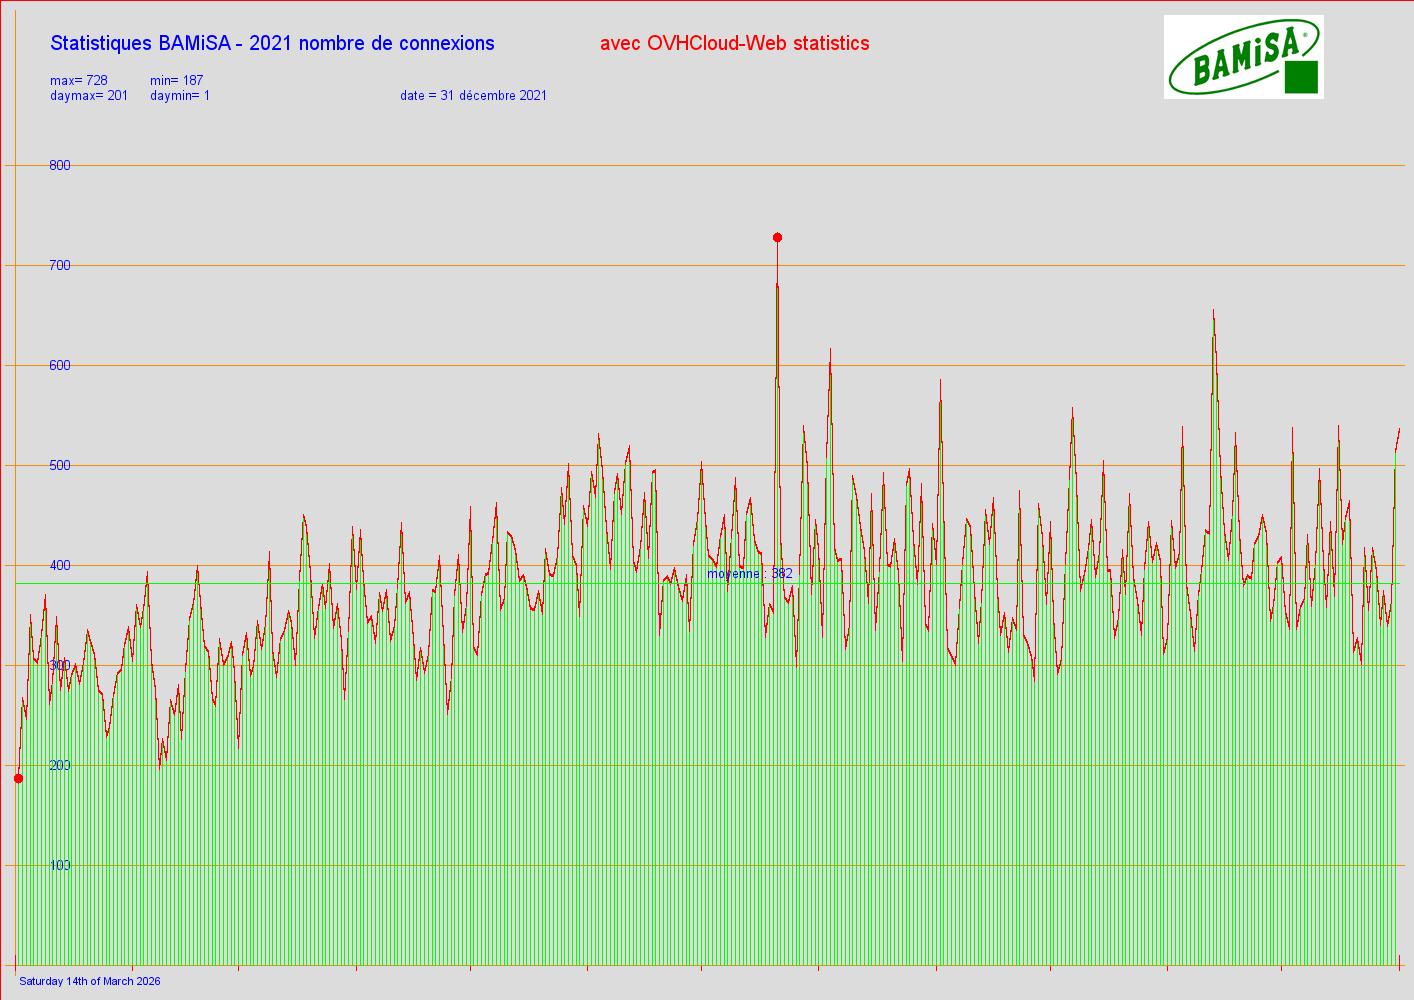The image size is (1414, 1000).
Task: Select the 'max= 728' label
Action: pos(79,80)
